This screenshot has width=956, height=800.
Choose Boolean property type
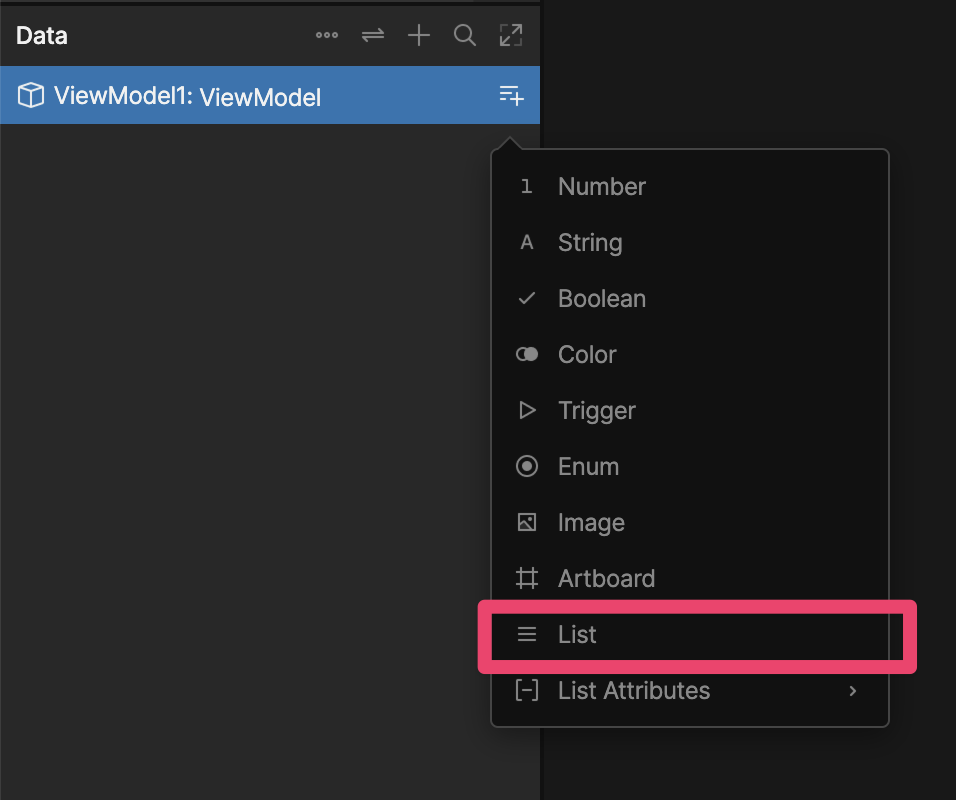pos(690,299)
